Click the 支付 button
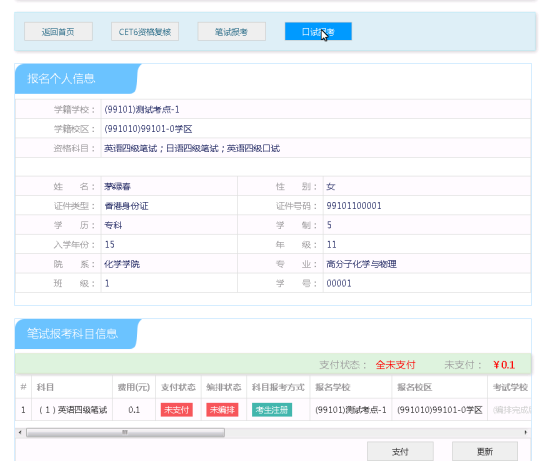 [400, 451]
